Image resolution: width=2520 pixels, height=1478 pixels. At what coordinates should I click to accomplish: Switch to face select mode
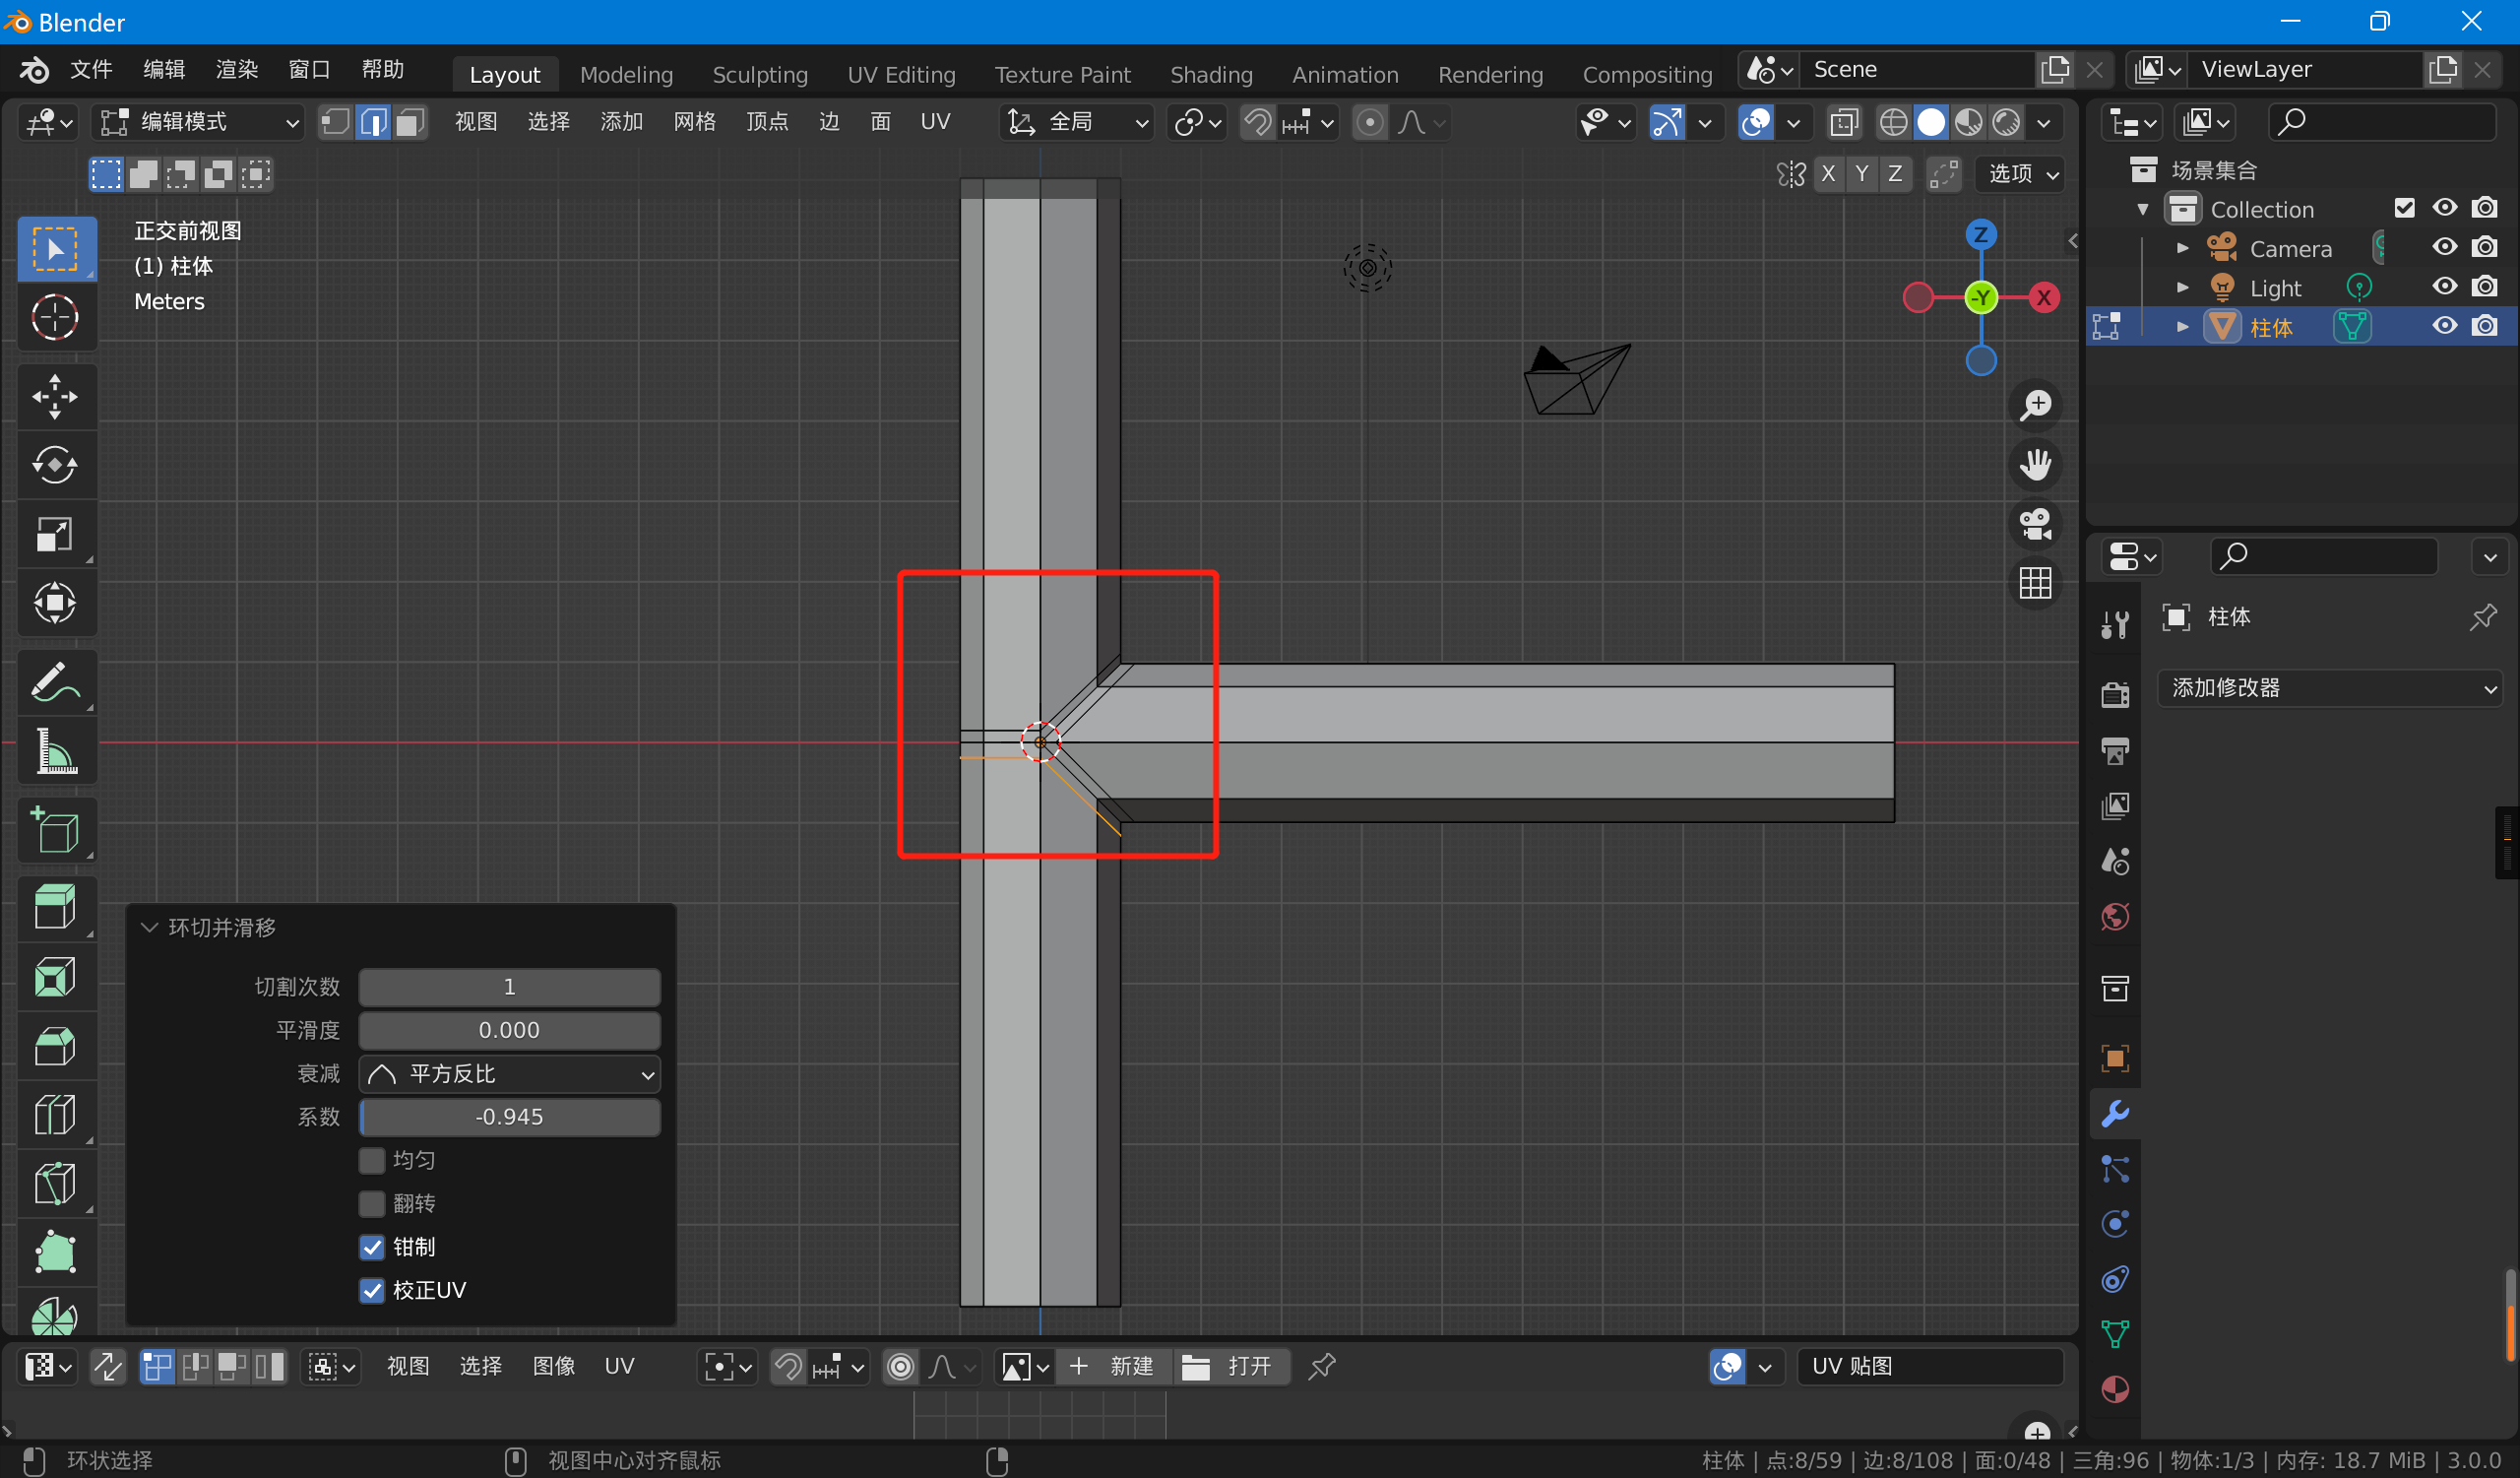(x=410, y=122)
